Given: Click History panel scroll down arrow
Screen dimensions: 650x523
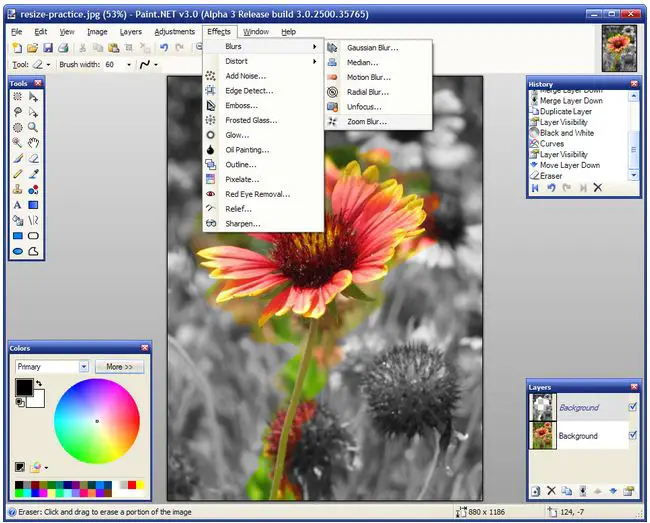Looking at the screenshot, I should (633, 176).
